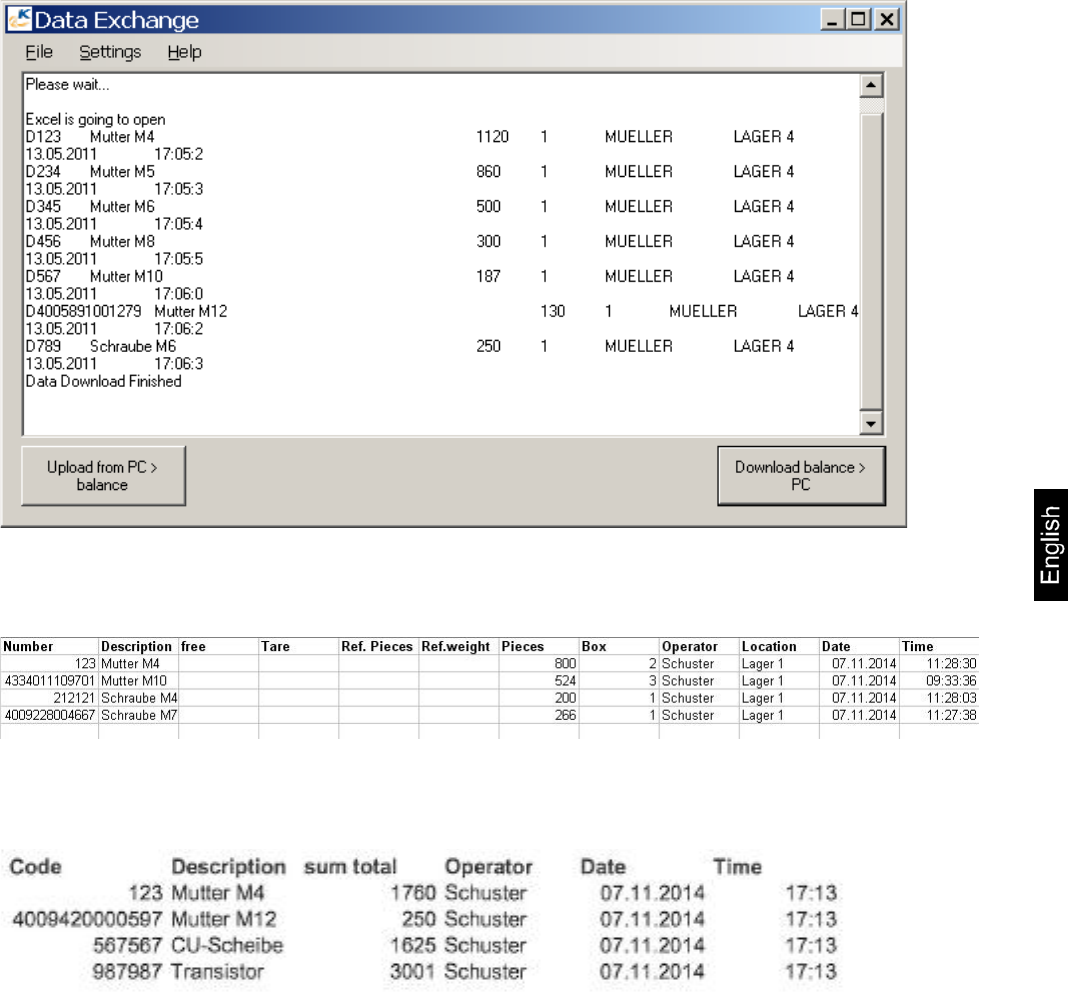Click the Transistor description entry
This screenshot has width=1068, height=1008.
point(217,972)
